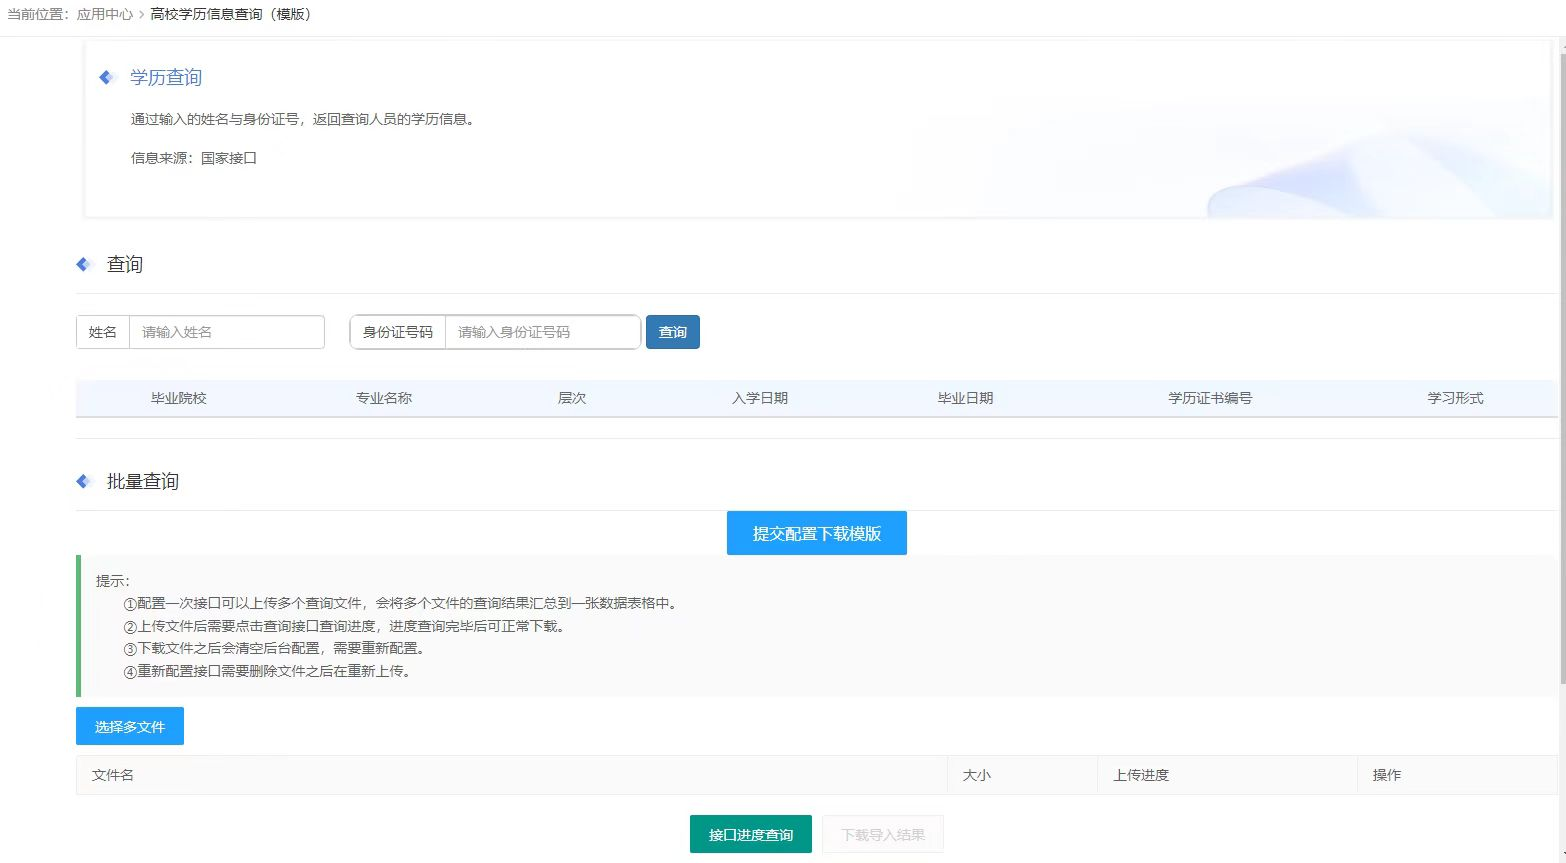Click the 下载导入结果 button
This screenshot has height=863, width=1566.
882,834
